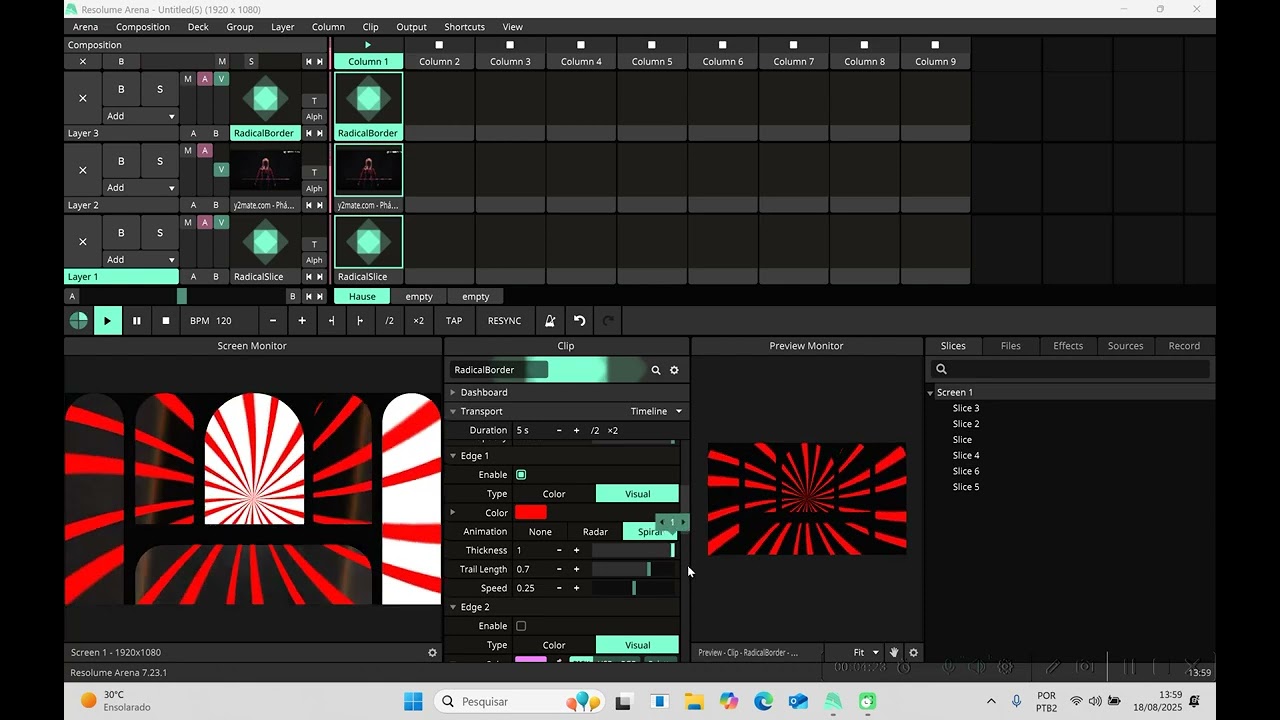
Task: Open Layer 3 blend mode Add dropdown
Action: (x=141, y=116)
